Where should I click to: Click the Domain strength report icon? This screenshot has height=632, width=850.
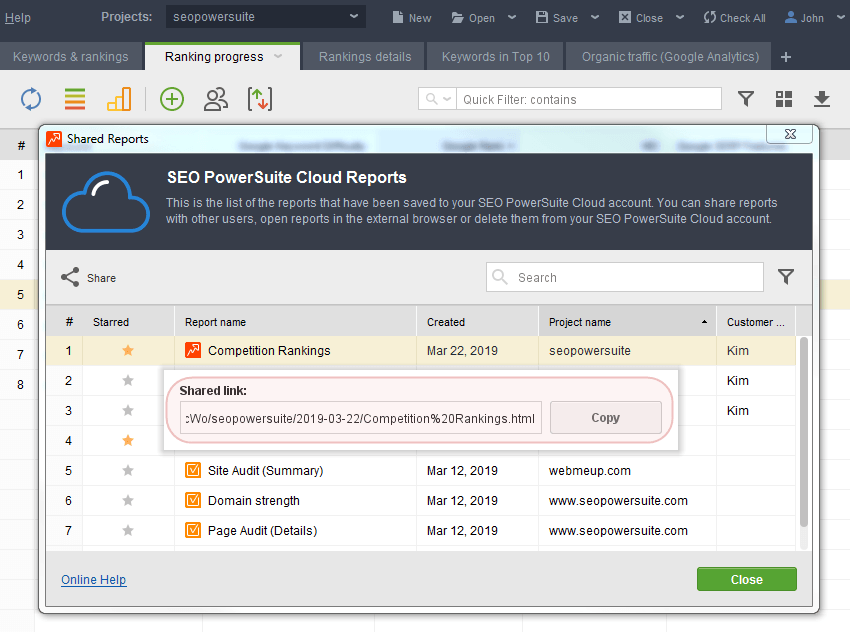coord(193,500)
